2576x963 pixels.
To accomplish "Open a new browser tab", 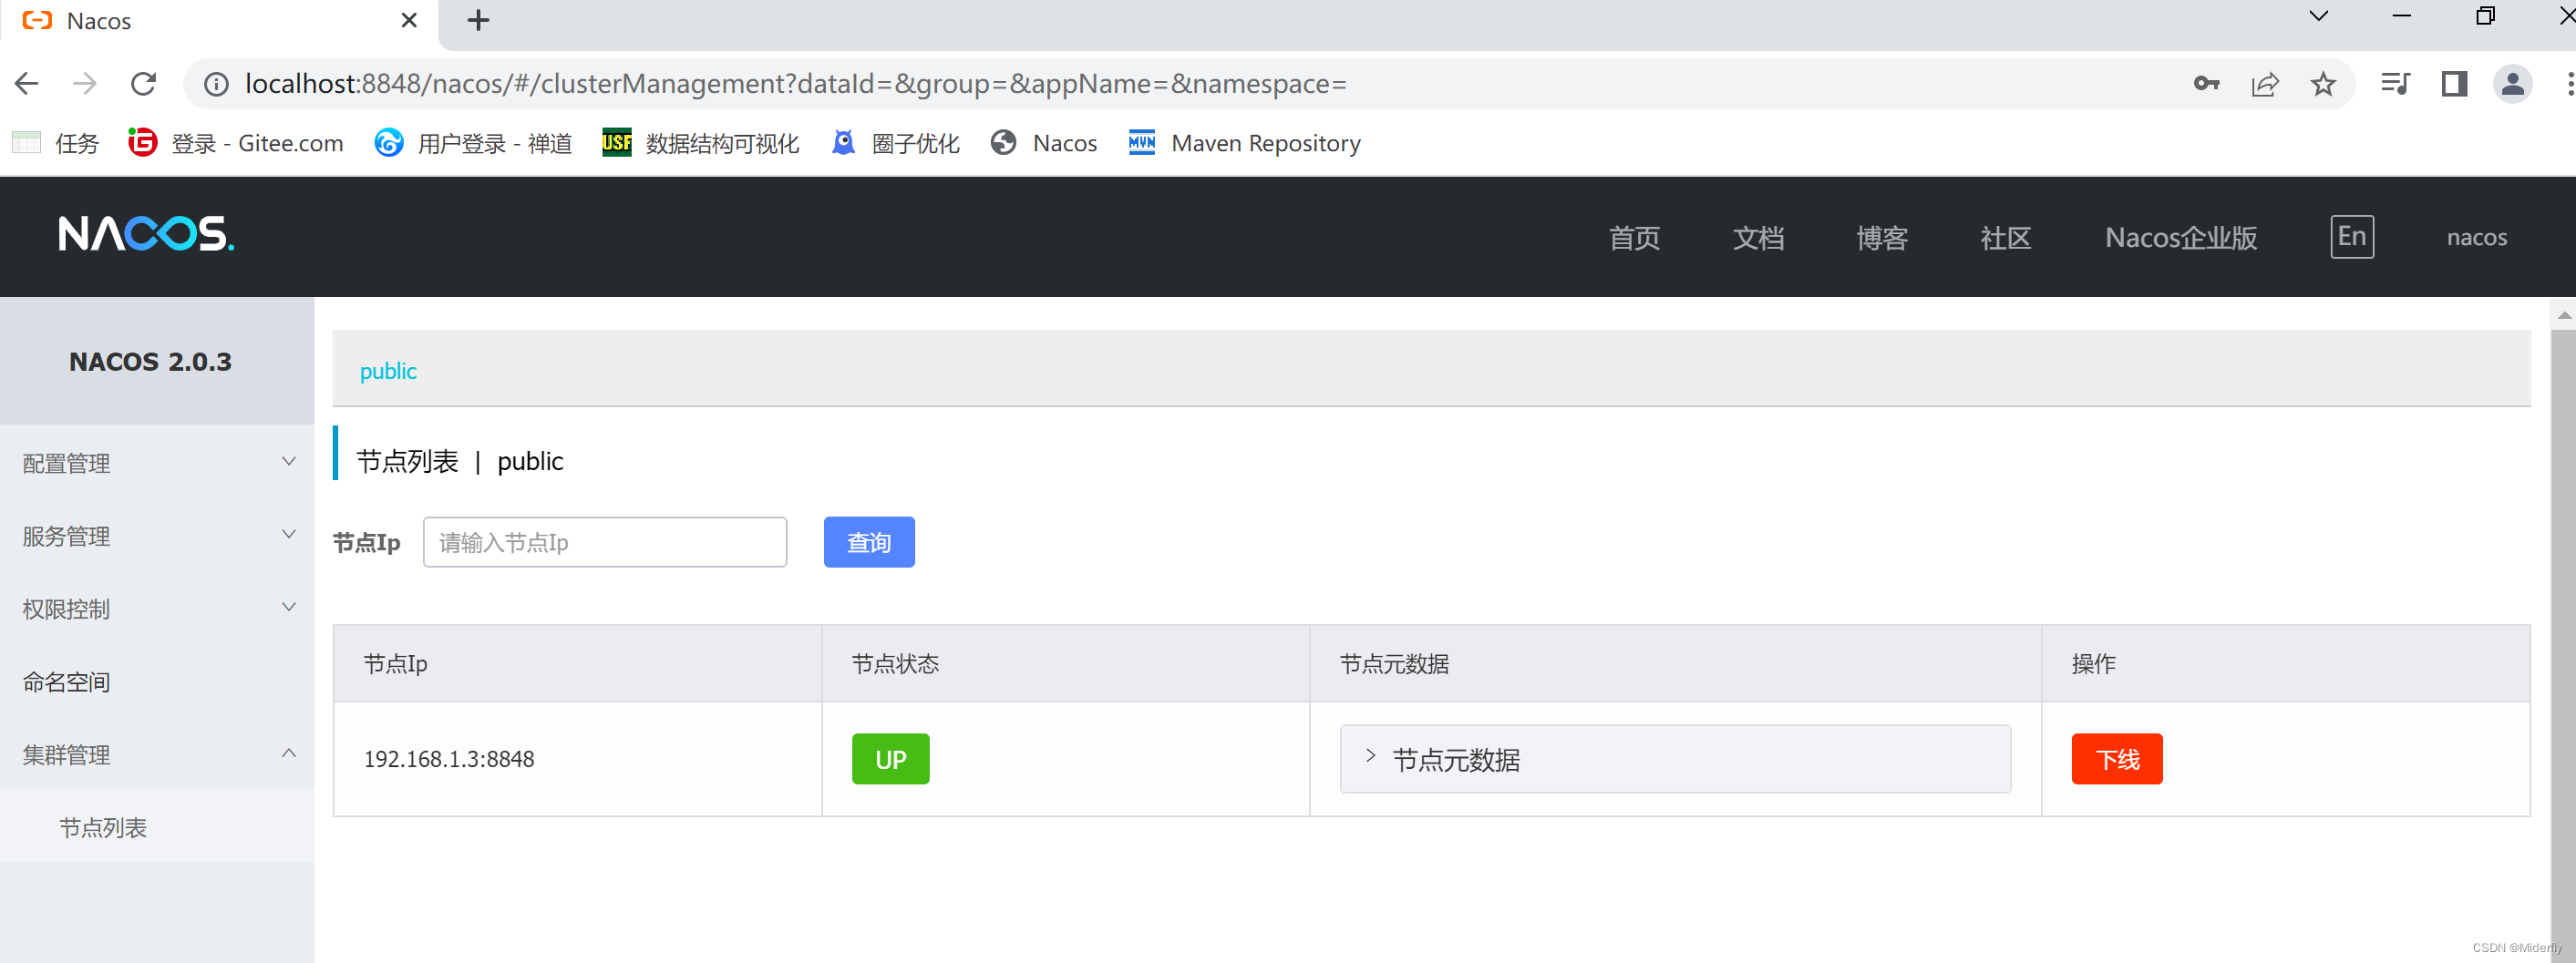I will pyautogui.click(x=478, y=20).
